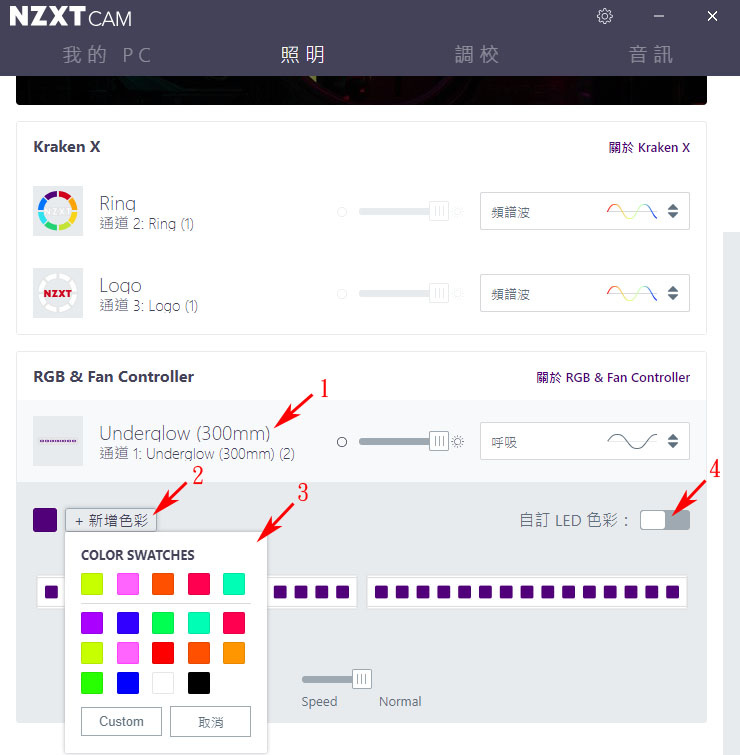The height and width of the screenshot is (755, 740).
Task: Click the Ring effect up-down arrows
Action: 673,211
